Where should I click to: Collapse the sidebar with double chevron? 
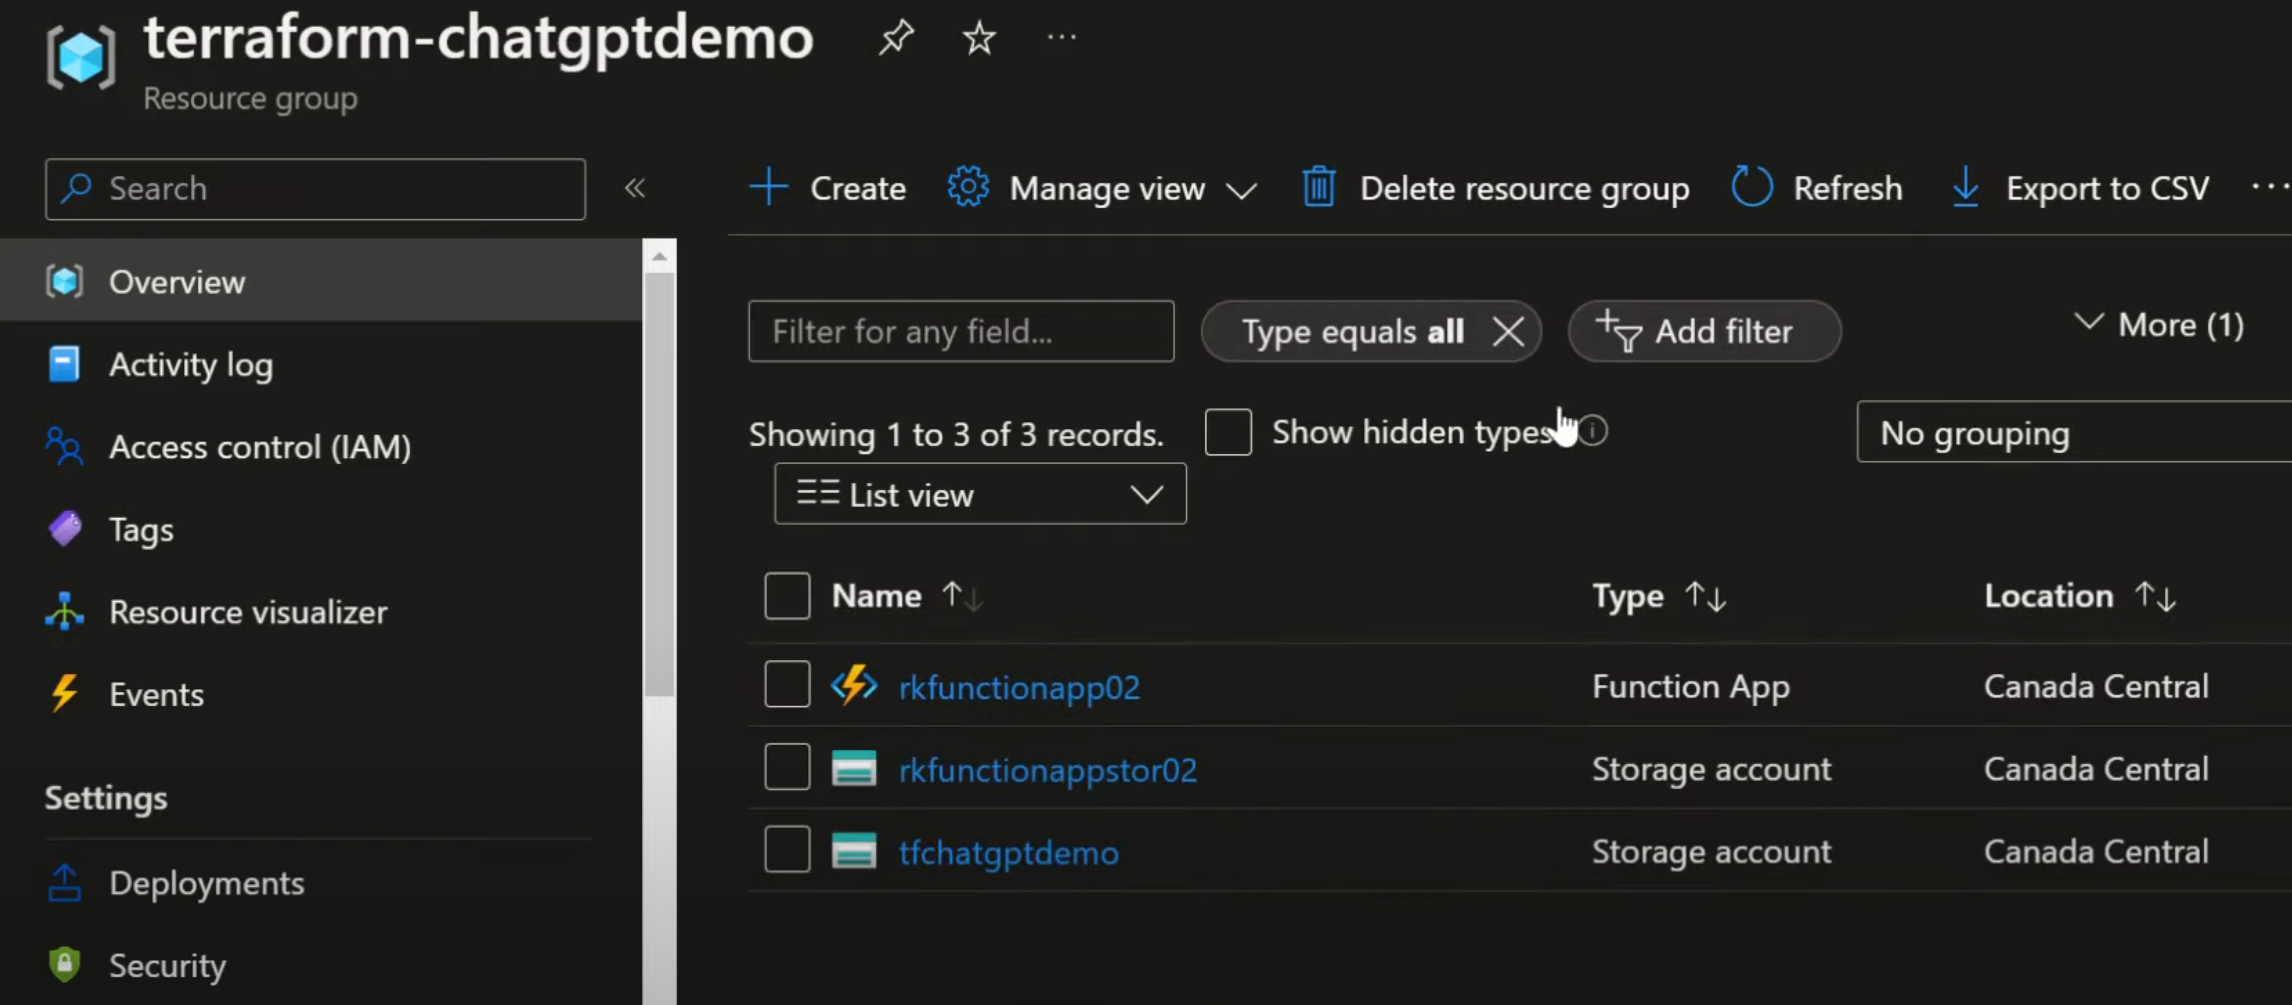coord(635,188)
